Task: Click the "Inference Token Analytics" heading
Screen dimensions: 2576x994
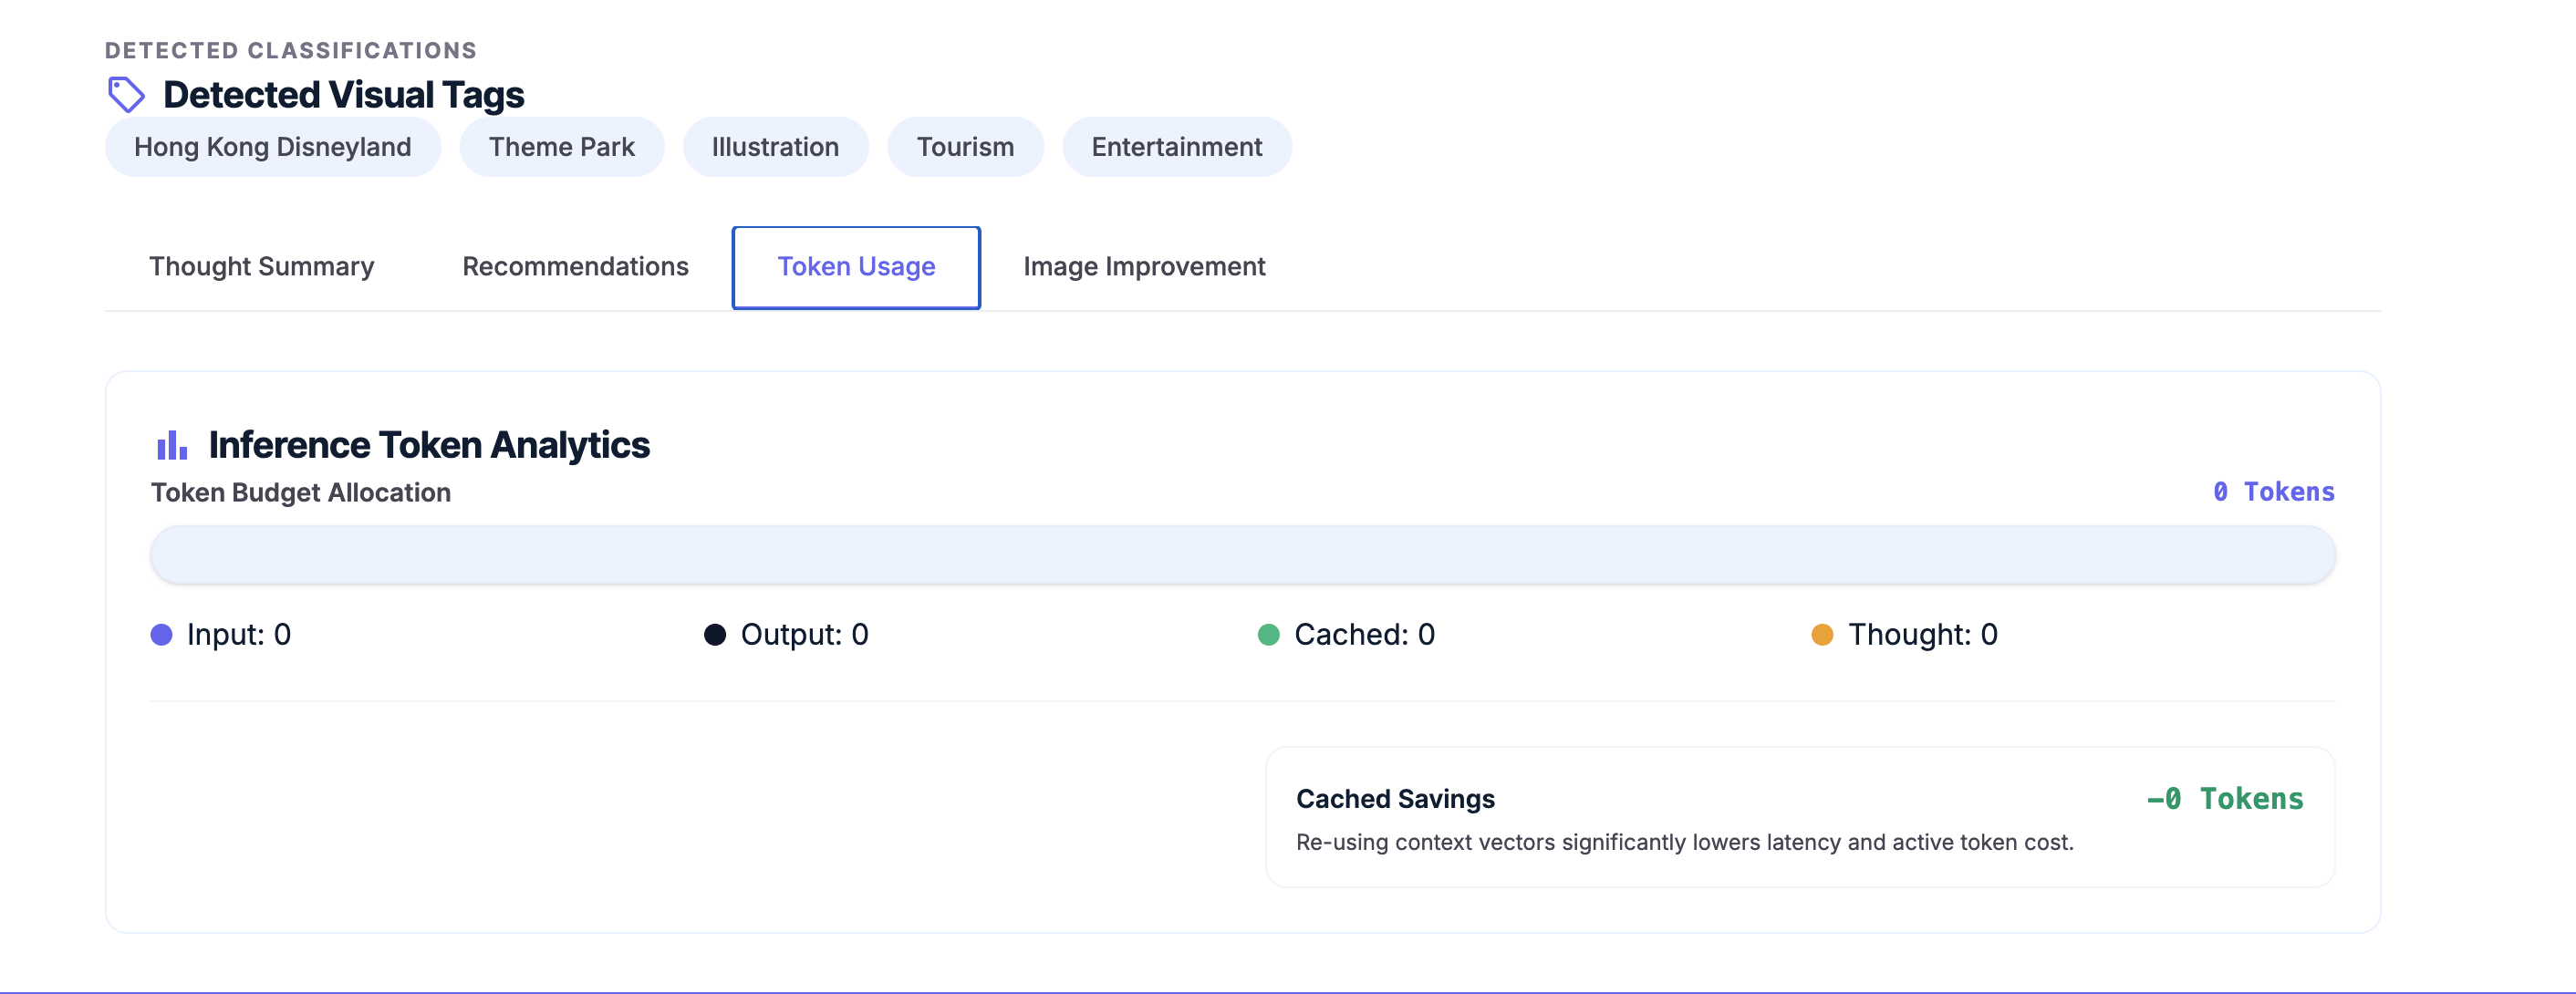Action: click(429, 445)
